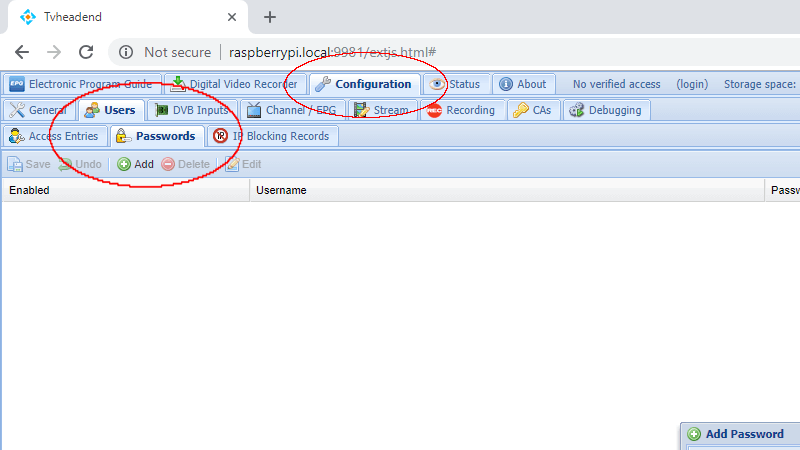Click the green Add button
The image size is (800, 450).
pyautogui.click(x=135, y=164)
